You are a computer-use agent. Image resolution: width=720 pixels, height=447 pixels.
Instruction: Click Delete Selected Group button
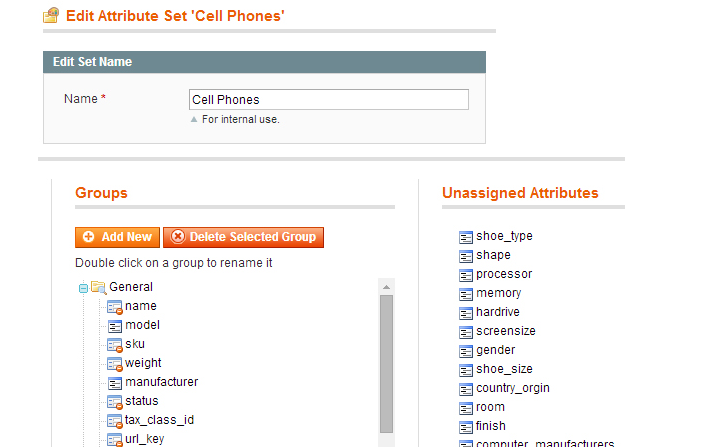coord(243,237)
